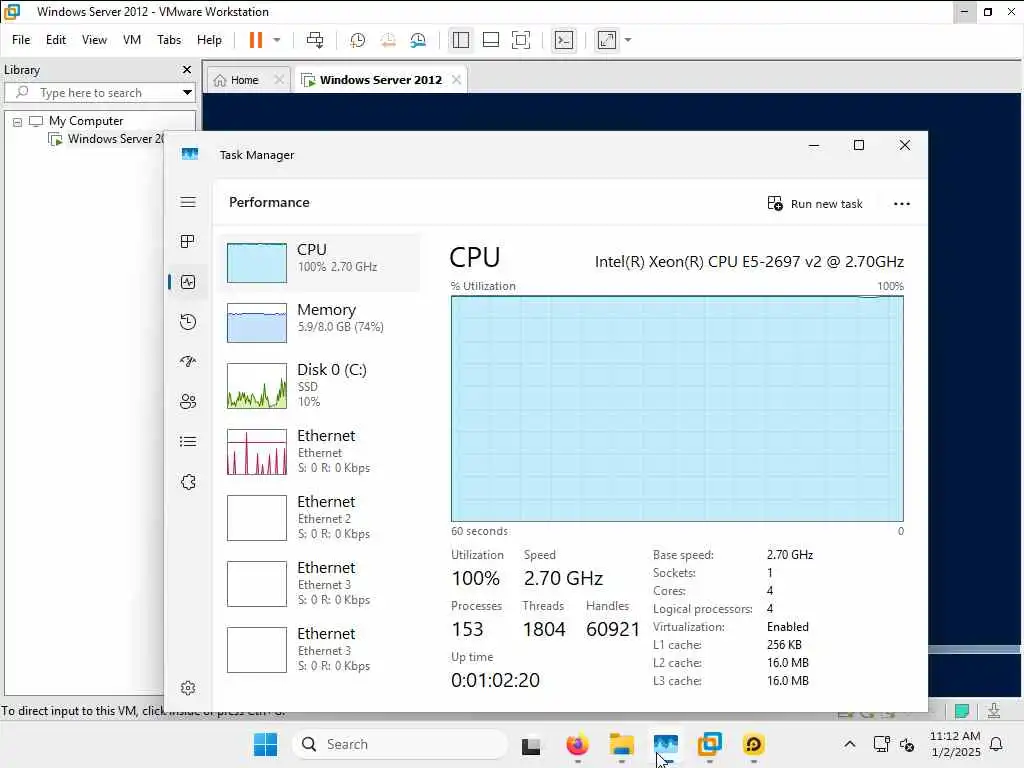
Task: Open Users page in Task Manager sidebar
Action: (x=188, y=402)
